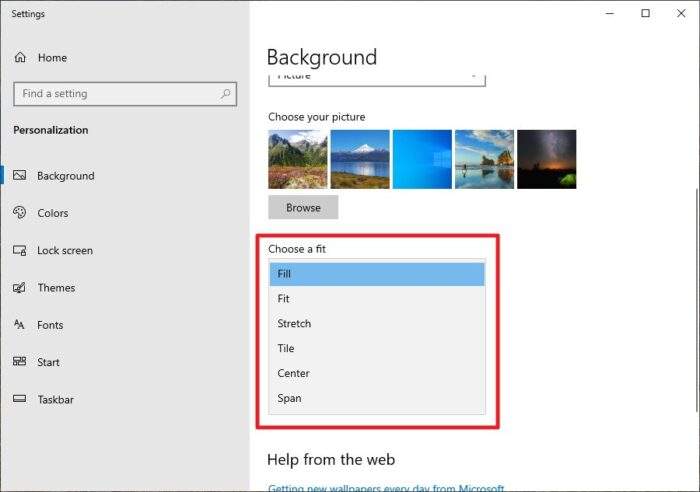Click the vertical scrollbar on the right
The width and height of the screenshot is (700, 492).
pyautogui.click(x=697, y=299)
